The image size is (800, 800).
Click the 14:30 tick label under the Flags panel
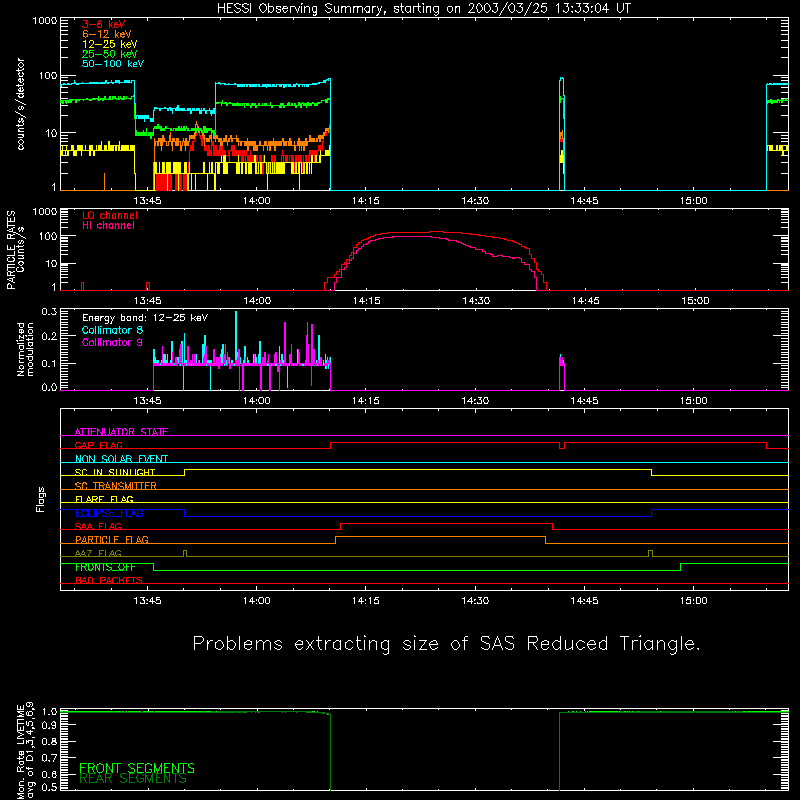(475, 601)
